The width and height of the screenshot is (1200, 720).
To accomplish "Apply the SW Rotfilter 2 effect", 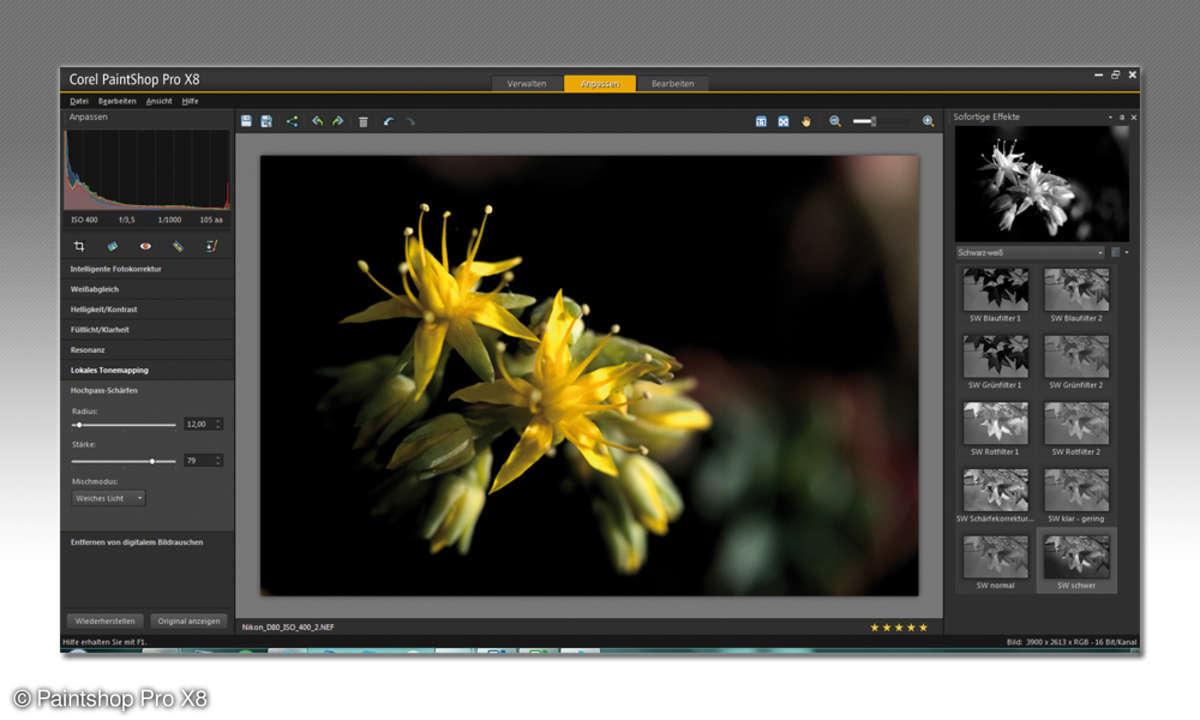I will [x=1076, y=429].
